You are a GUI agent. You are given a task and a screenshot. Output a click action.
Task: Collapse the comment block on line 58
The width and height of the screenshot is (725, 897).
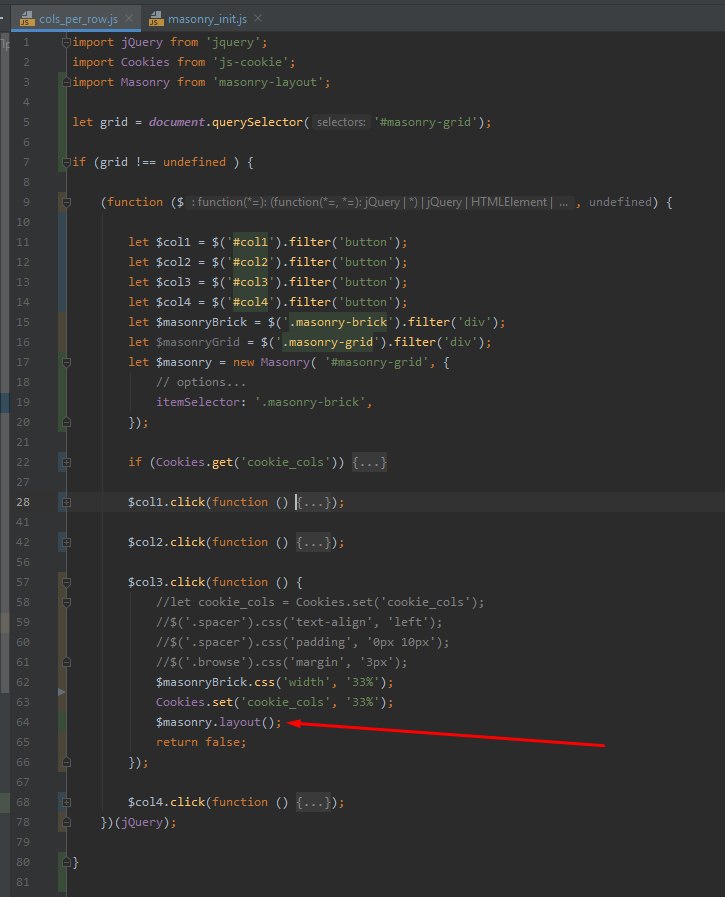66,602
